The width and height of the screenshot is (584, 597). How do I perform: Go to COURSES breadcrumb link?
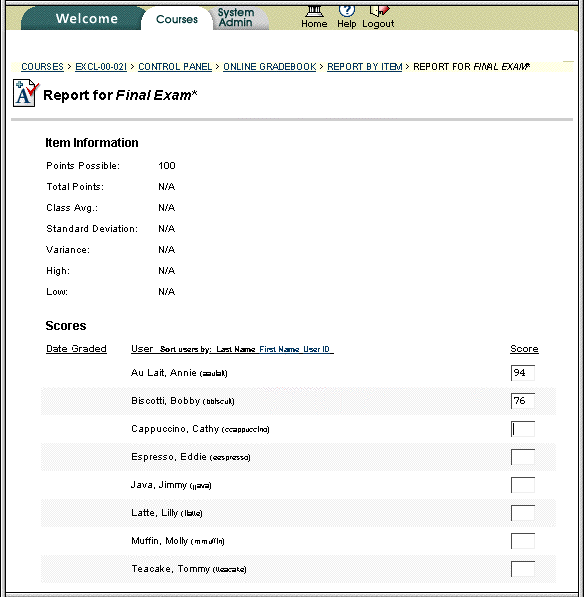(42, 67)
